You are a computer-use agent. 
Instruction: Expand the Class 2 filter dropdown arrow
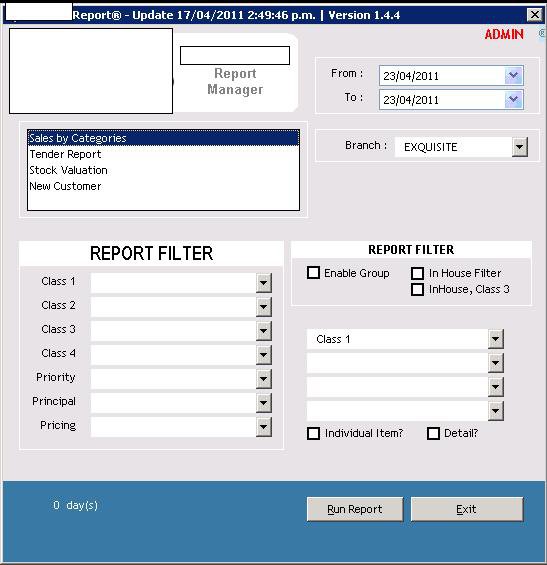pyautogui.click(x=264, y=307)
